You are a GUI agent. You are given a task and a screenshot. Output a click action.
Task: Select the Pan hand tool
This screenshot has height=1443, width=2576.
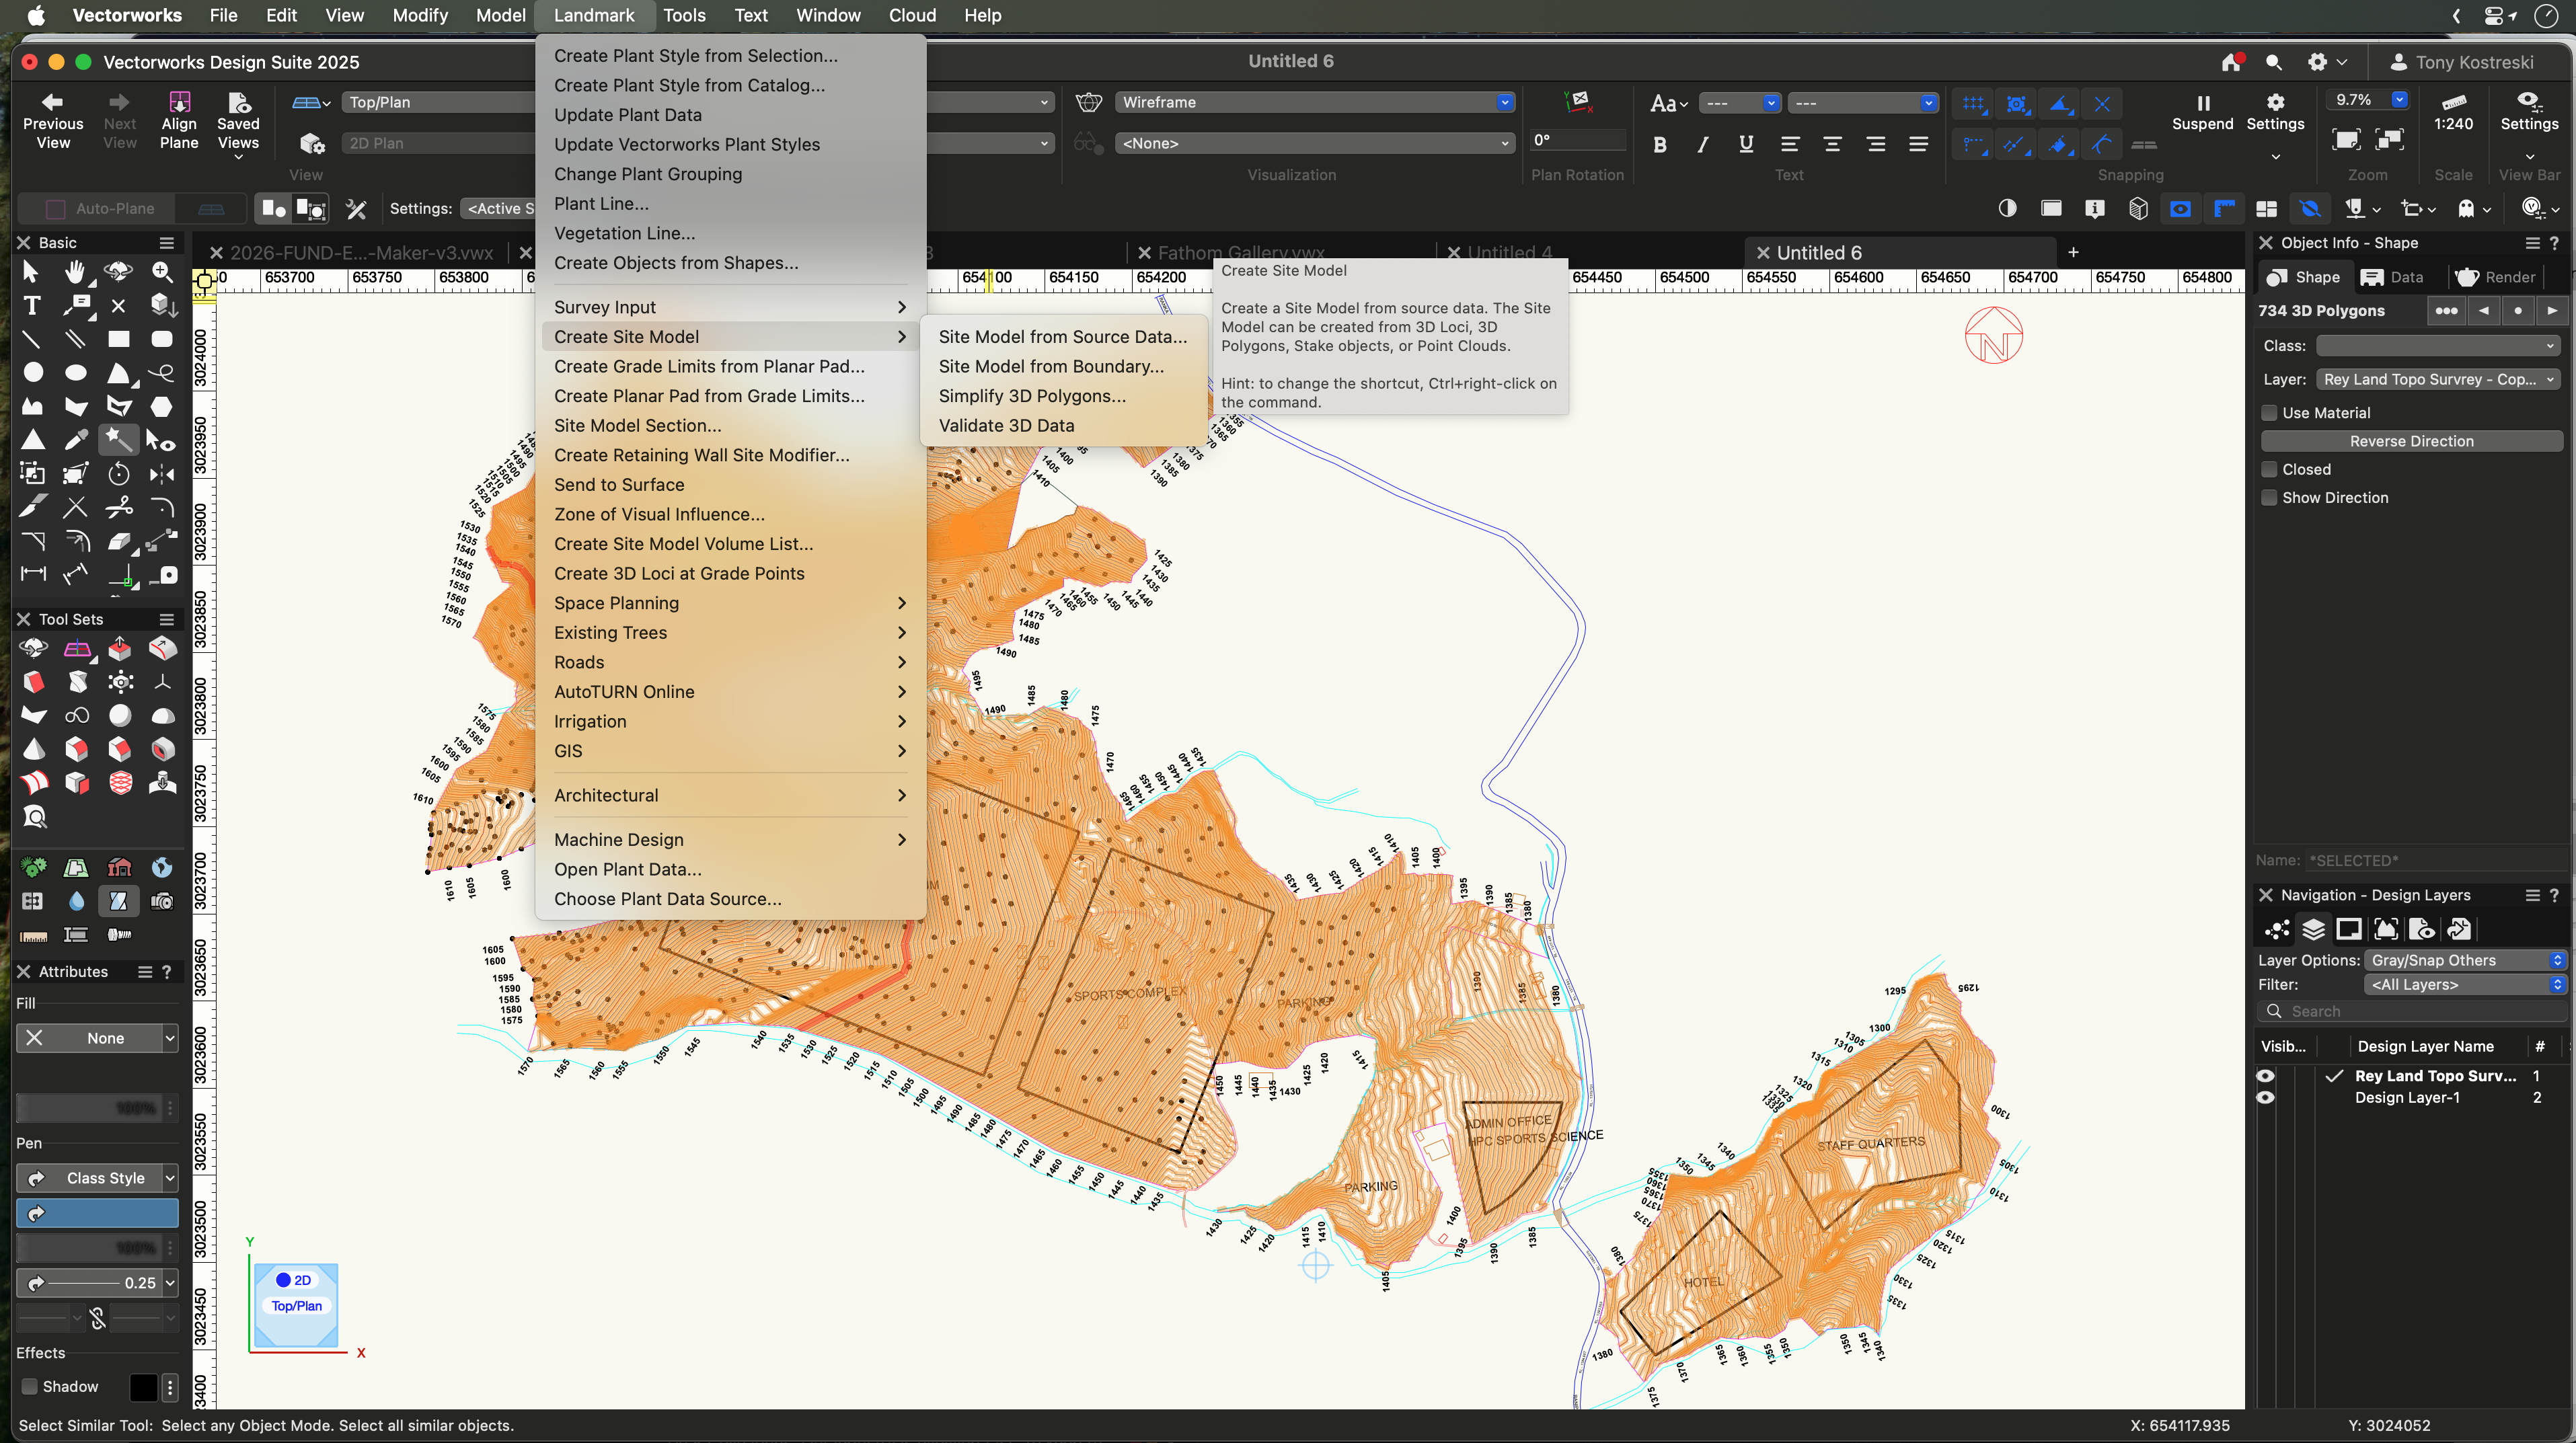tap(75, 272)
